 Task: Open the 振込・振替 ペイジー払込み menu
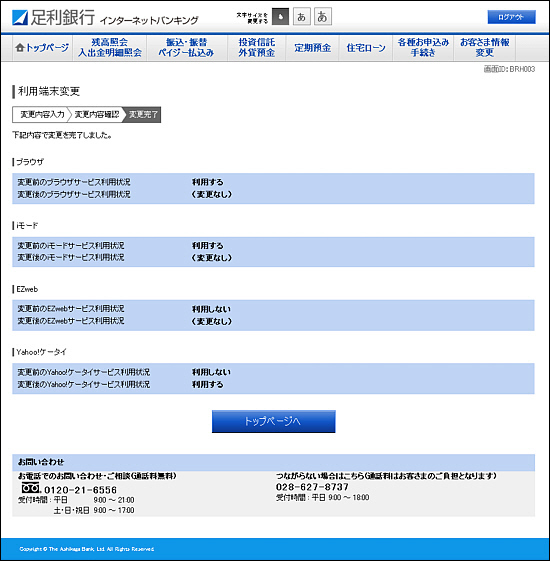coord(186,48)
